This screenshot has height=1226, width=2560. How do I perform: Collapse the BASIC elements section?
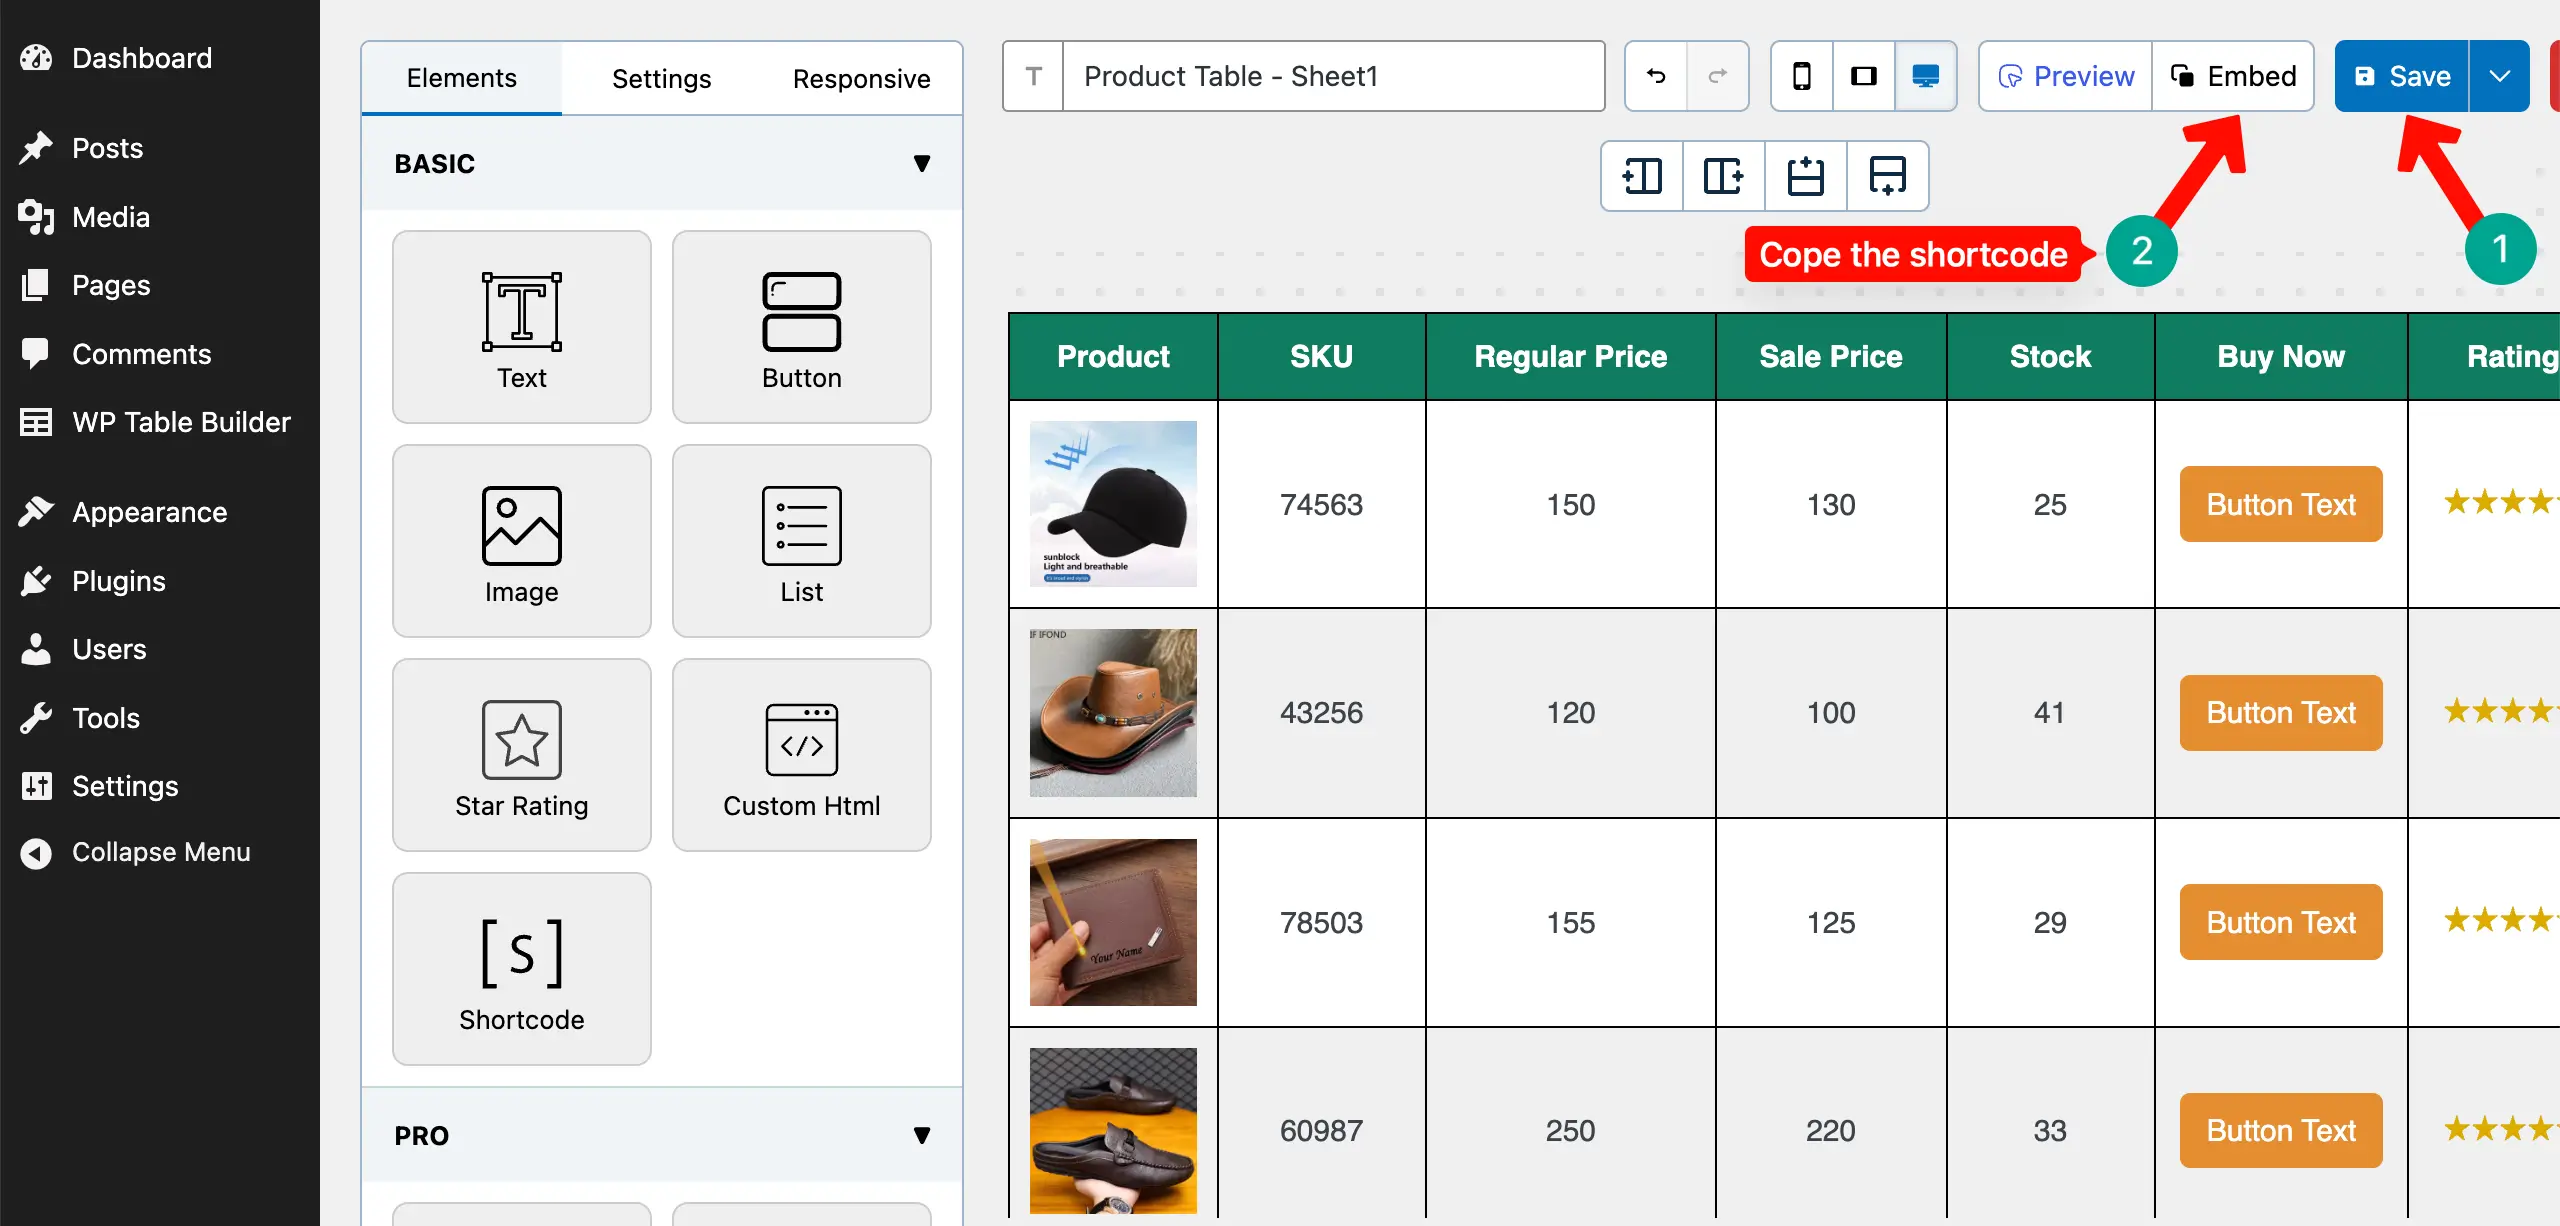922,163
